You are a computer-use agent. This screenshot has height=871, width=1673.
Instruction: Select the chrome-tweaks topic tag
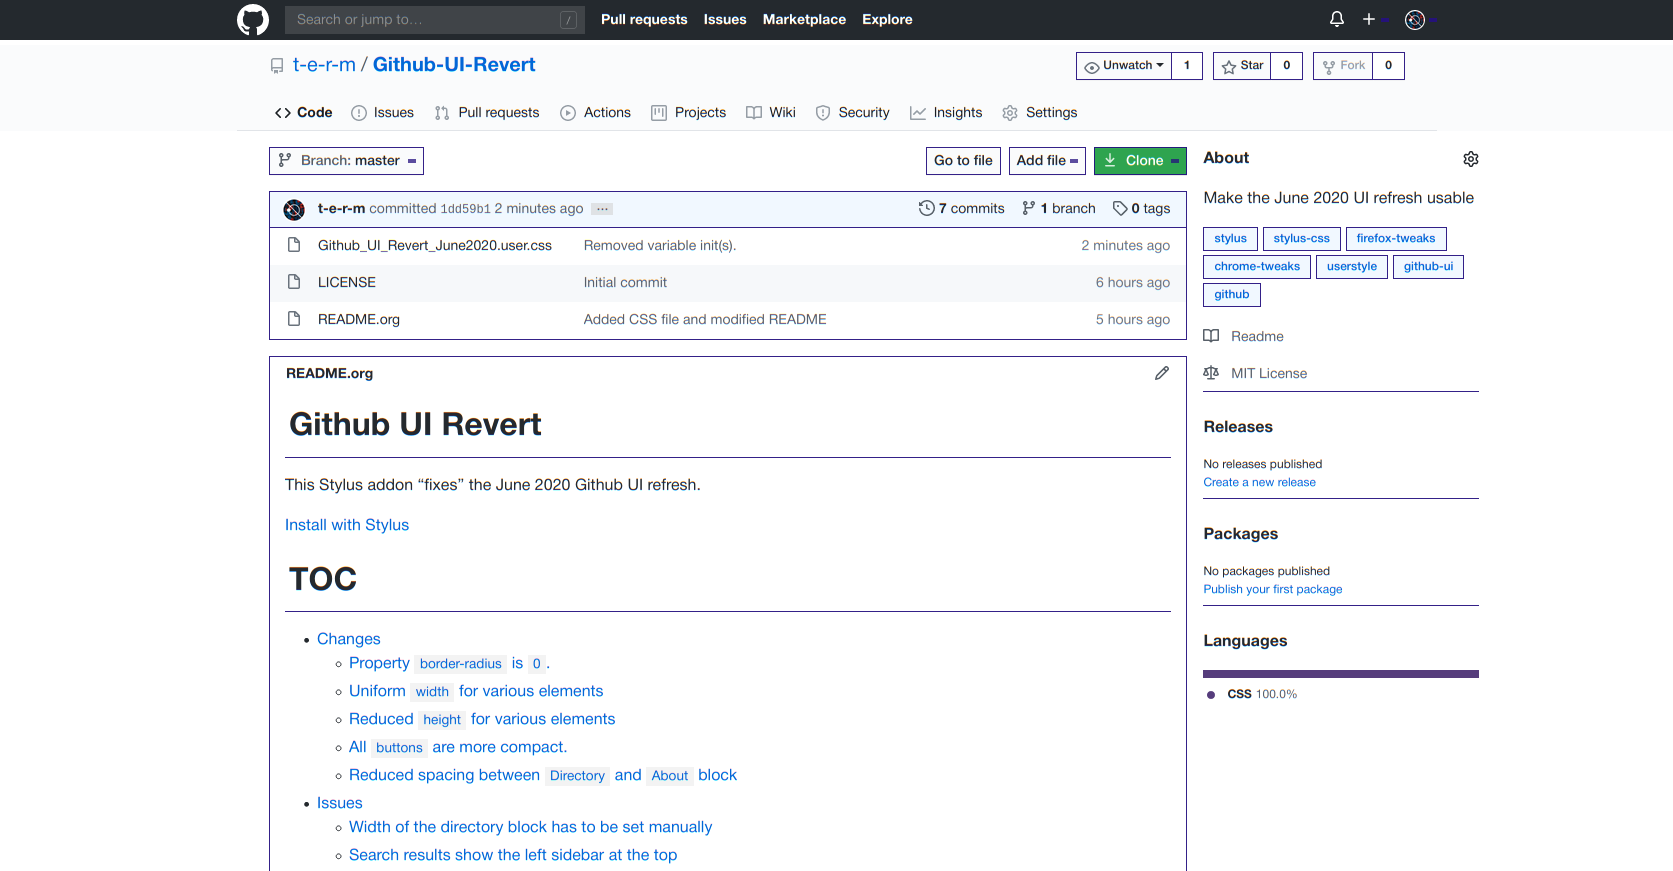(x=1257, y=267)
